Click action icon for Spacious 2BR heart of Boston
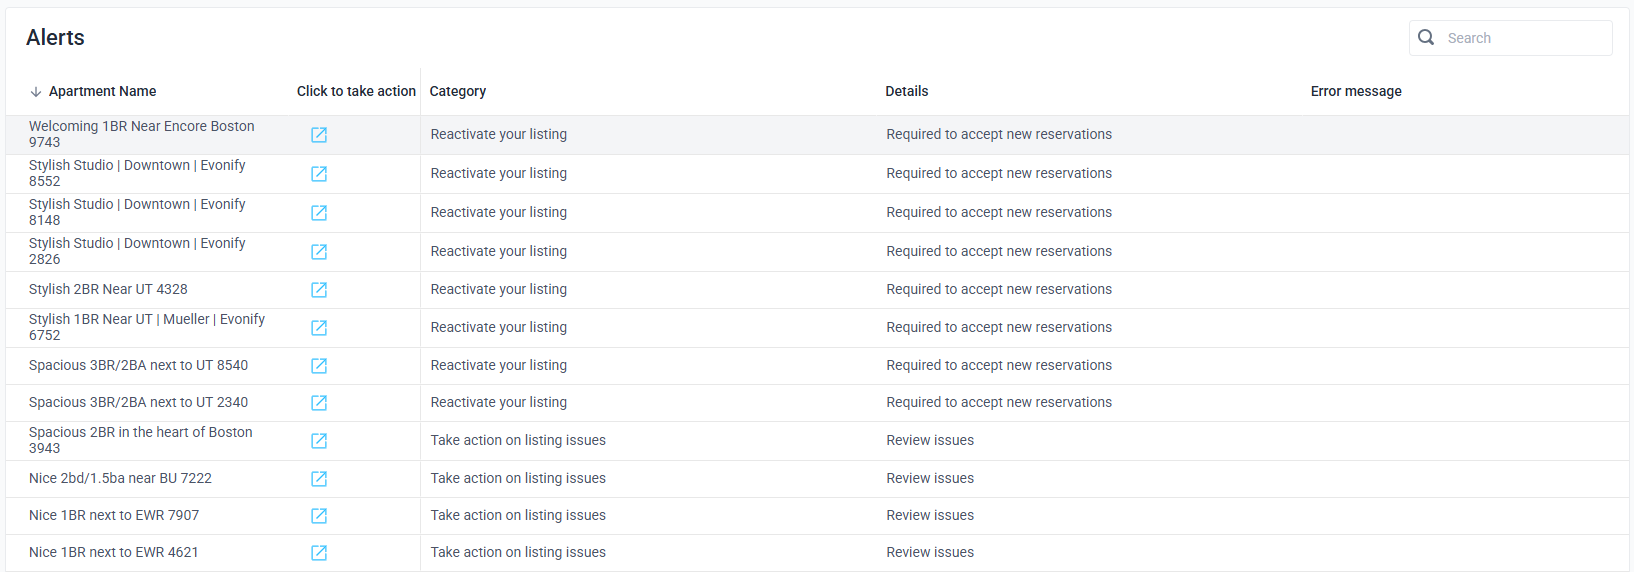This screenshot has width=1634, height=572. [319, 441]
